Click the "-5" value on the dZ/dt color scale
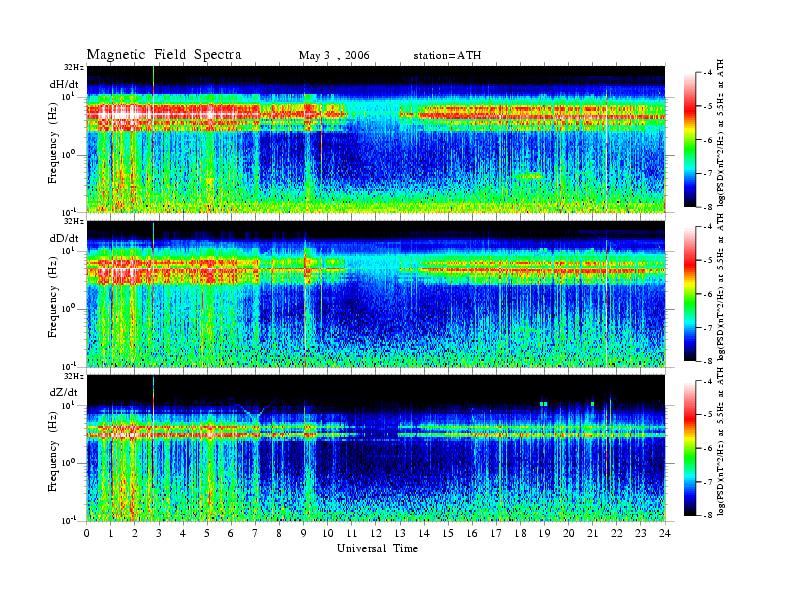792x612 pixels. click(x=708, y=415)
